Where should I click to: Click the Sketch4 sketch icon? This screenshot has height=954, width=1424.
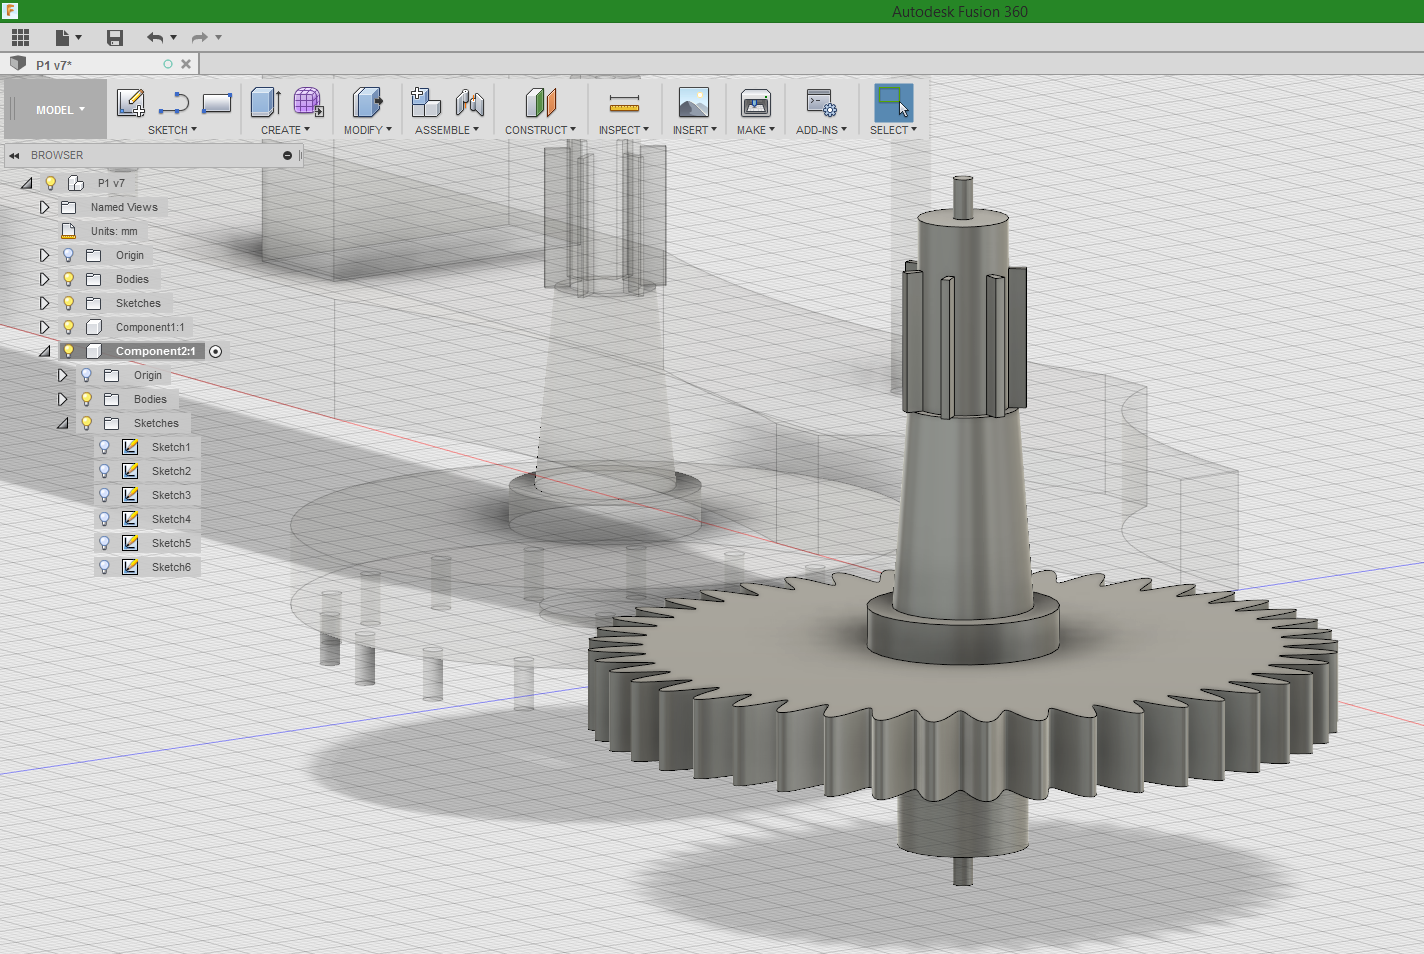click(x=130, y=519)
